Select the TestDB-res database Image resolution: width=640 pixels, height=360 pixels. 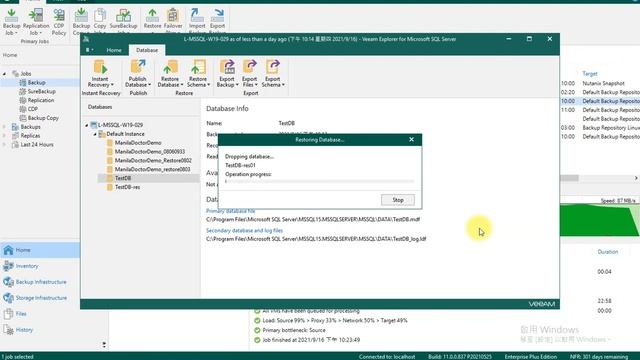[127, 187]
